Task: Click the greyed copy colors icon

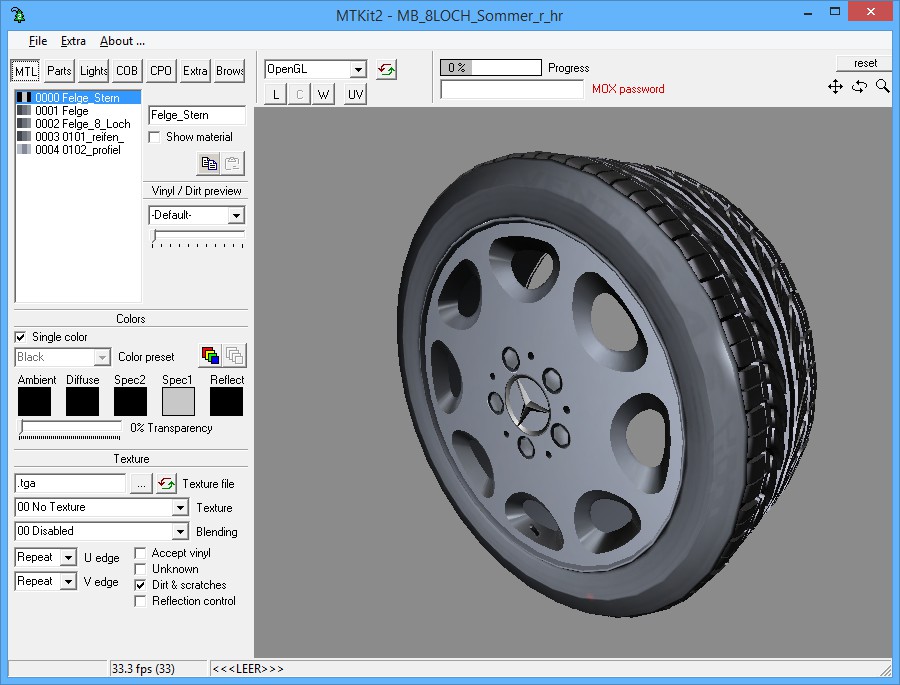Action: (234, 355)
